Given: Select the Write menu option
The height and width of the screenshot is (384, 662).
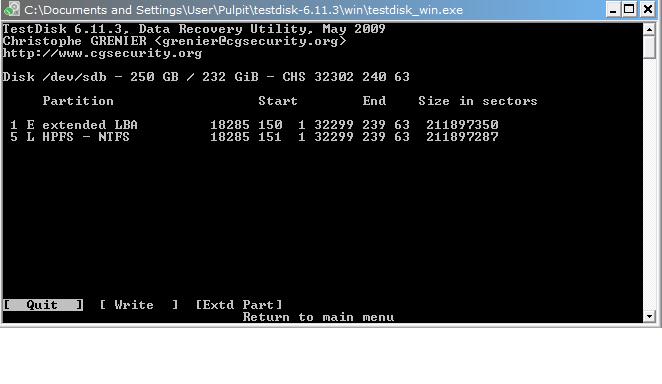Looking at the screenshot, I should (x=139, y=305).
